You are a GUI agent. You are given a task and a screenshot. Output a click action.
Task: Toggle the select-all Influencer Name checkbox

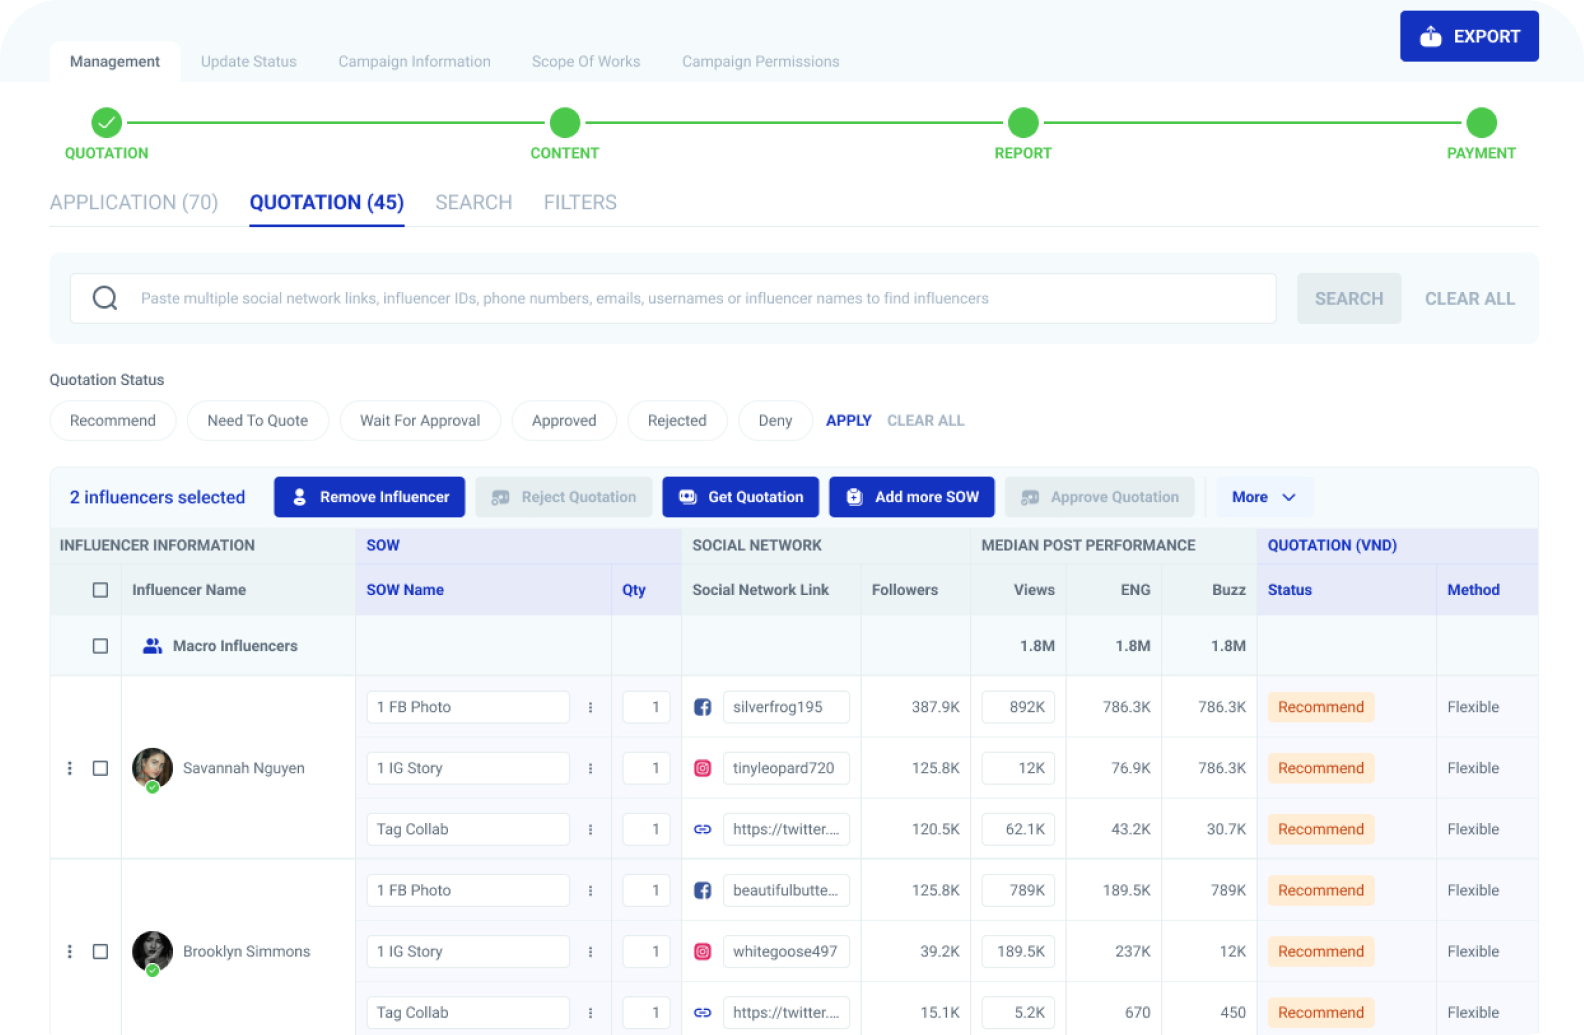point(100,590)
